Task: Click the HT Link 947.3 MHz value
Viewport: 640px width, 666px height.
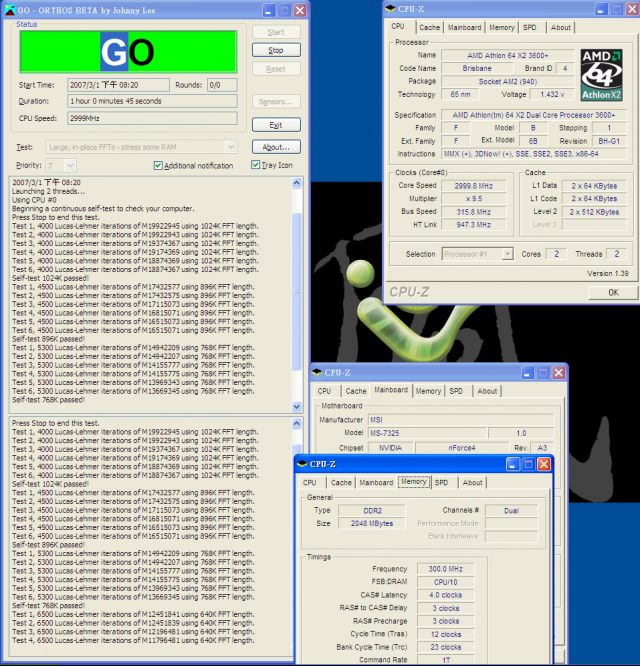Action: coord(474,224)
